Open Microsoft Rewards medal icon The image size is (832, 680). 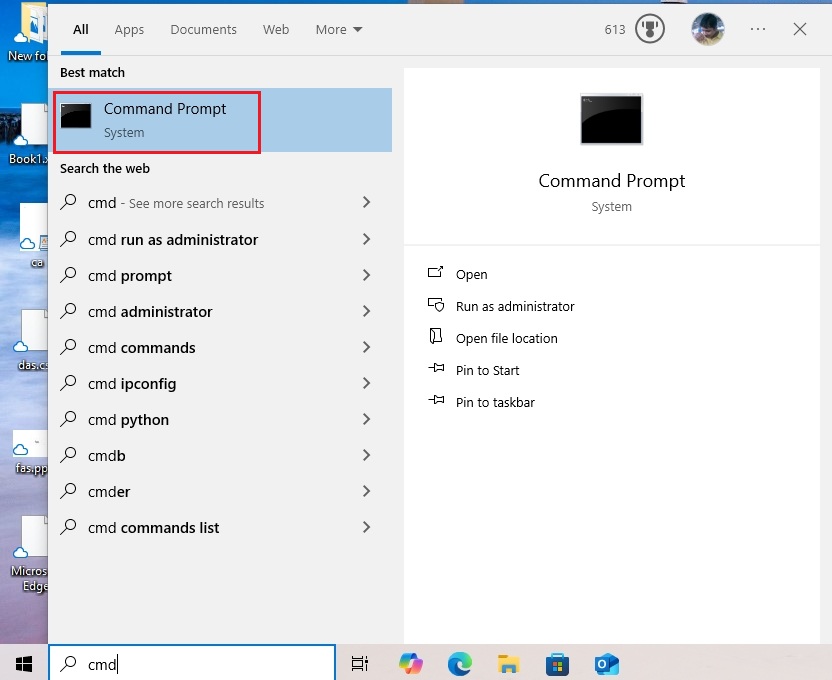[x=649, y=29]
